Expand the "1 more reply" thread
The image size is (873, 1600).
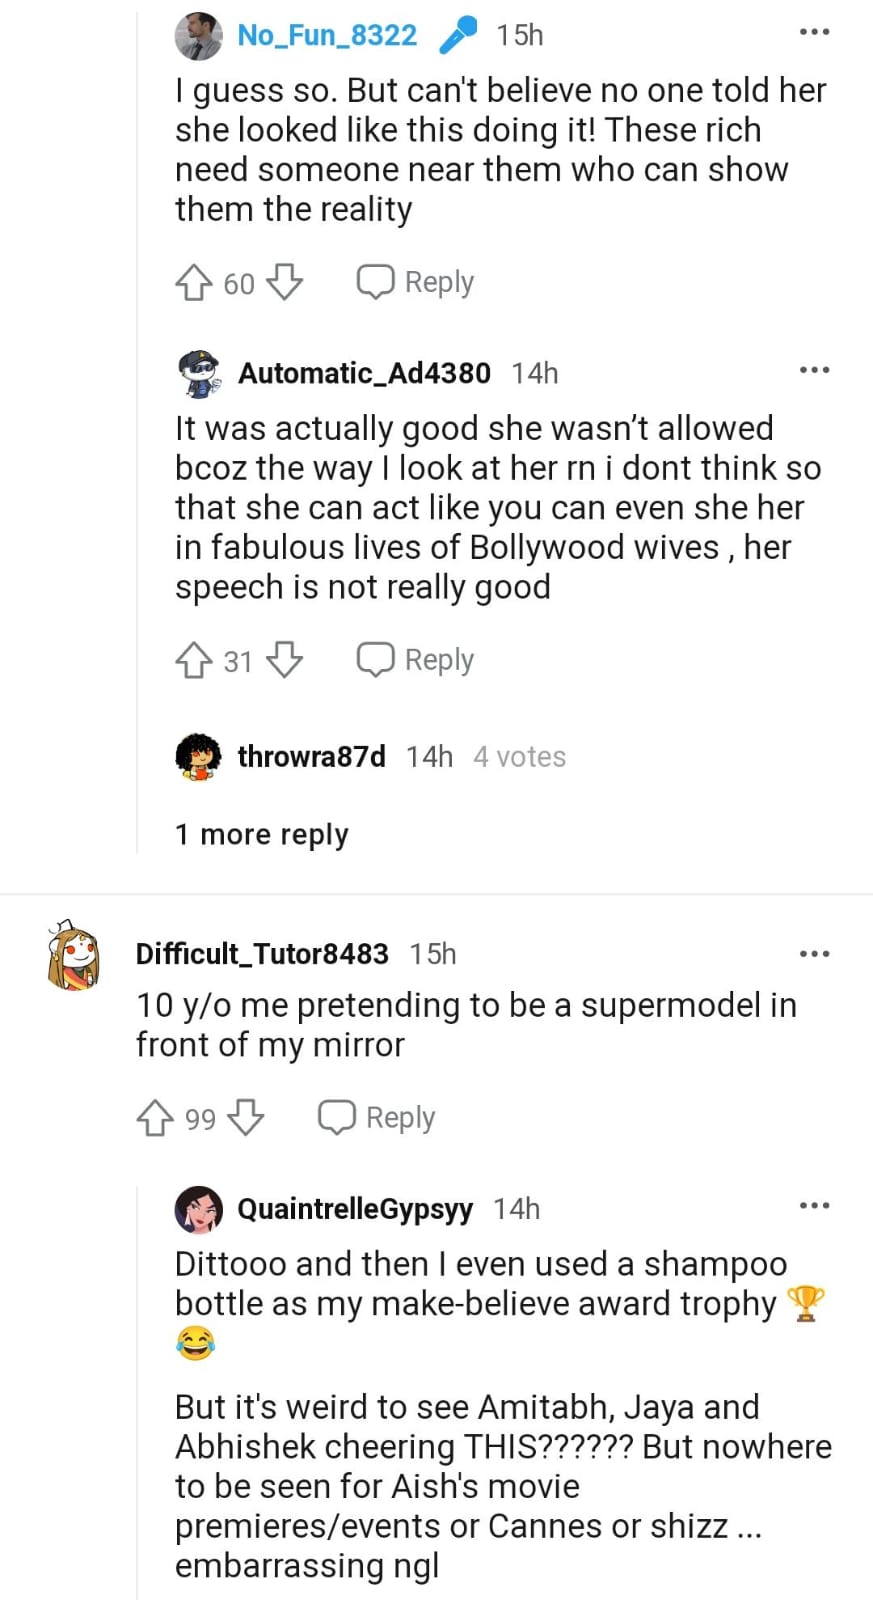[262, 834]
